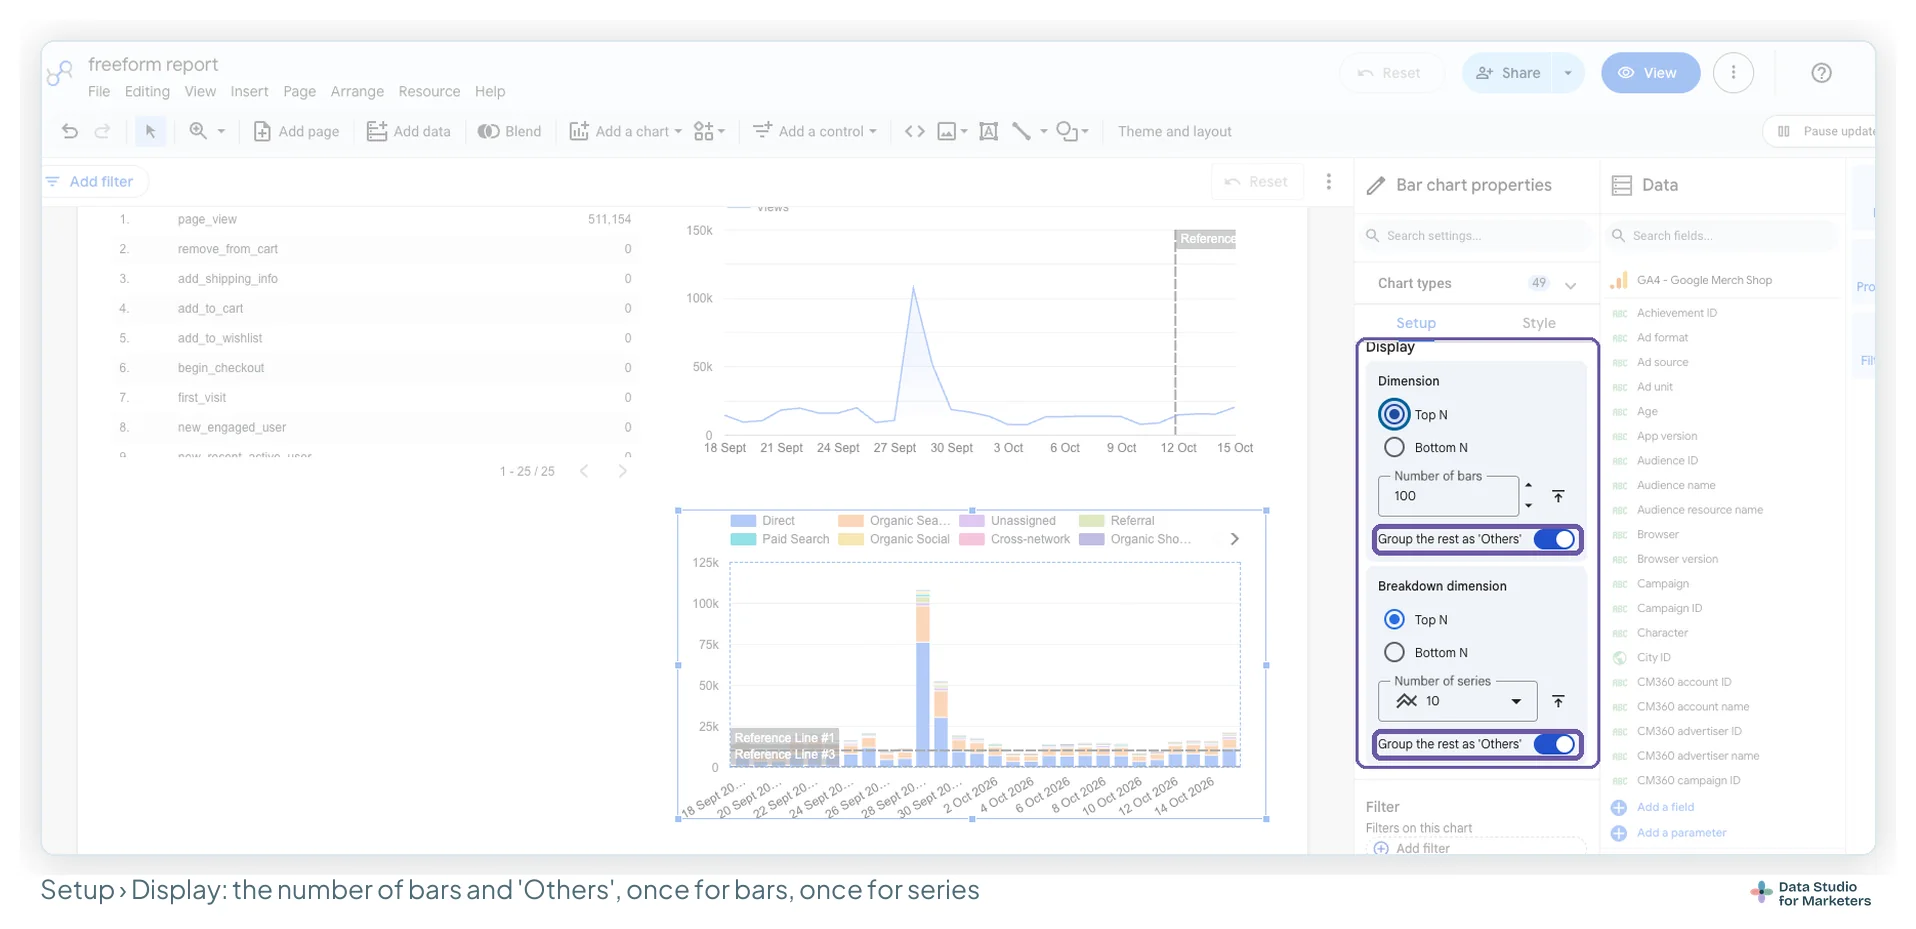The image size is (1916, 929).
Task: Go to previous table page arrow
Action: point(584,471)
